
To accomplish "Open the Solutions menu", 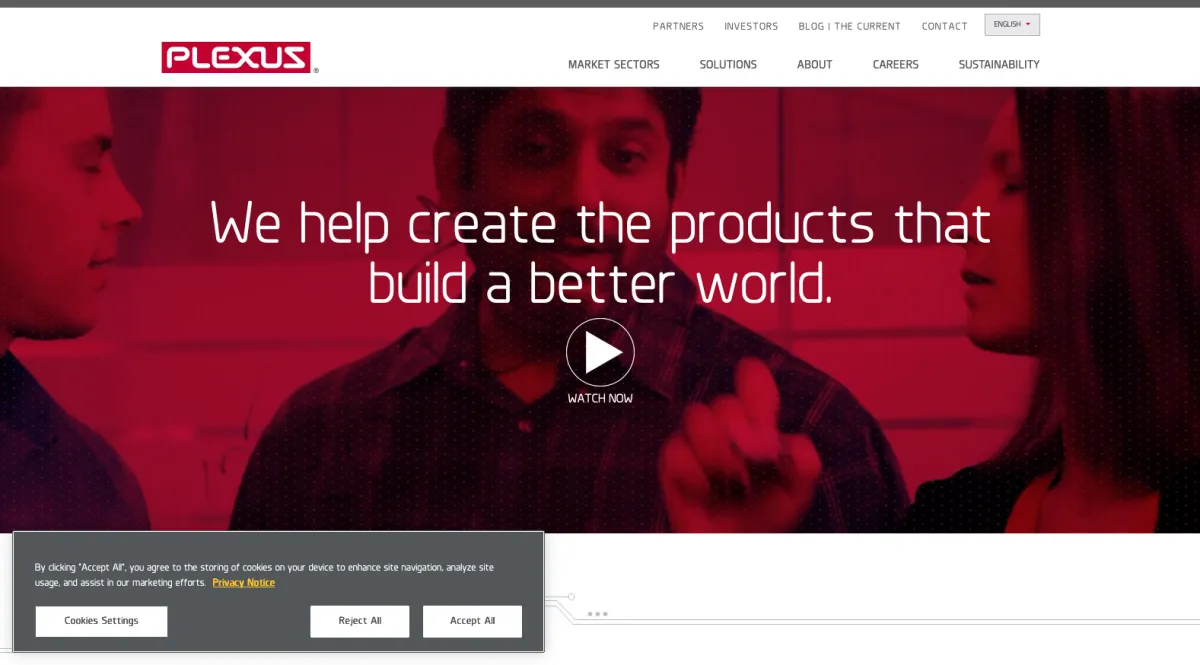I will coord(728,64).
